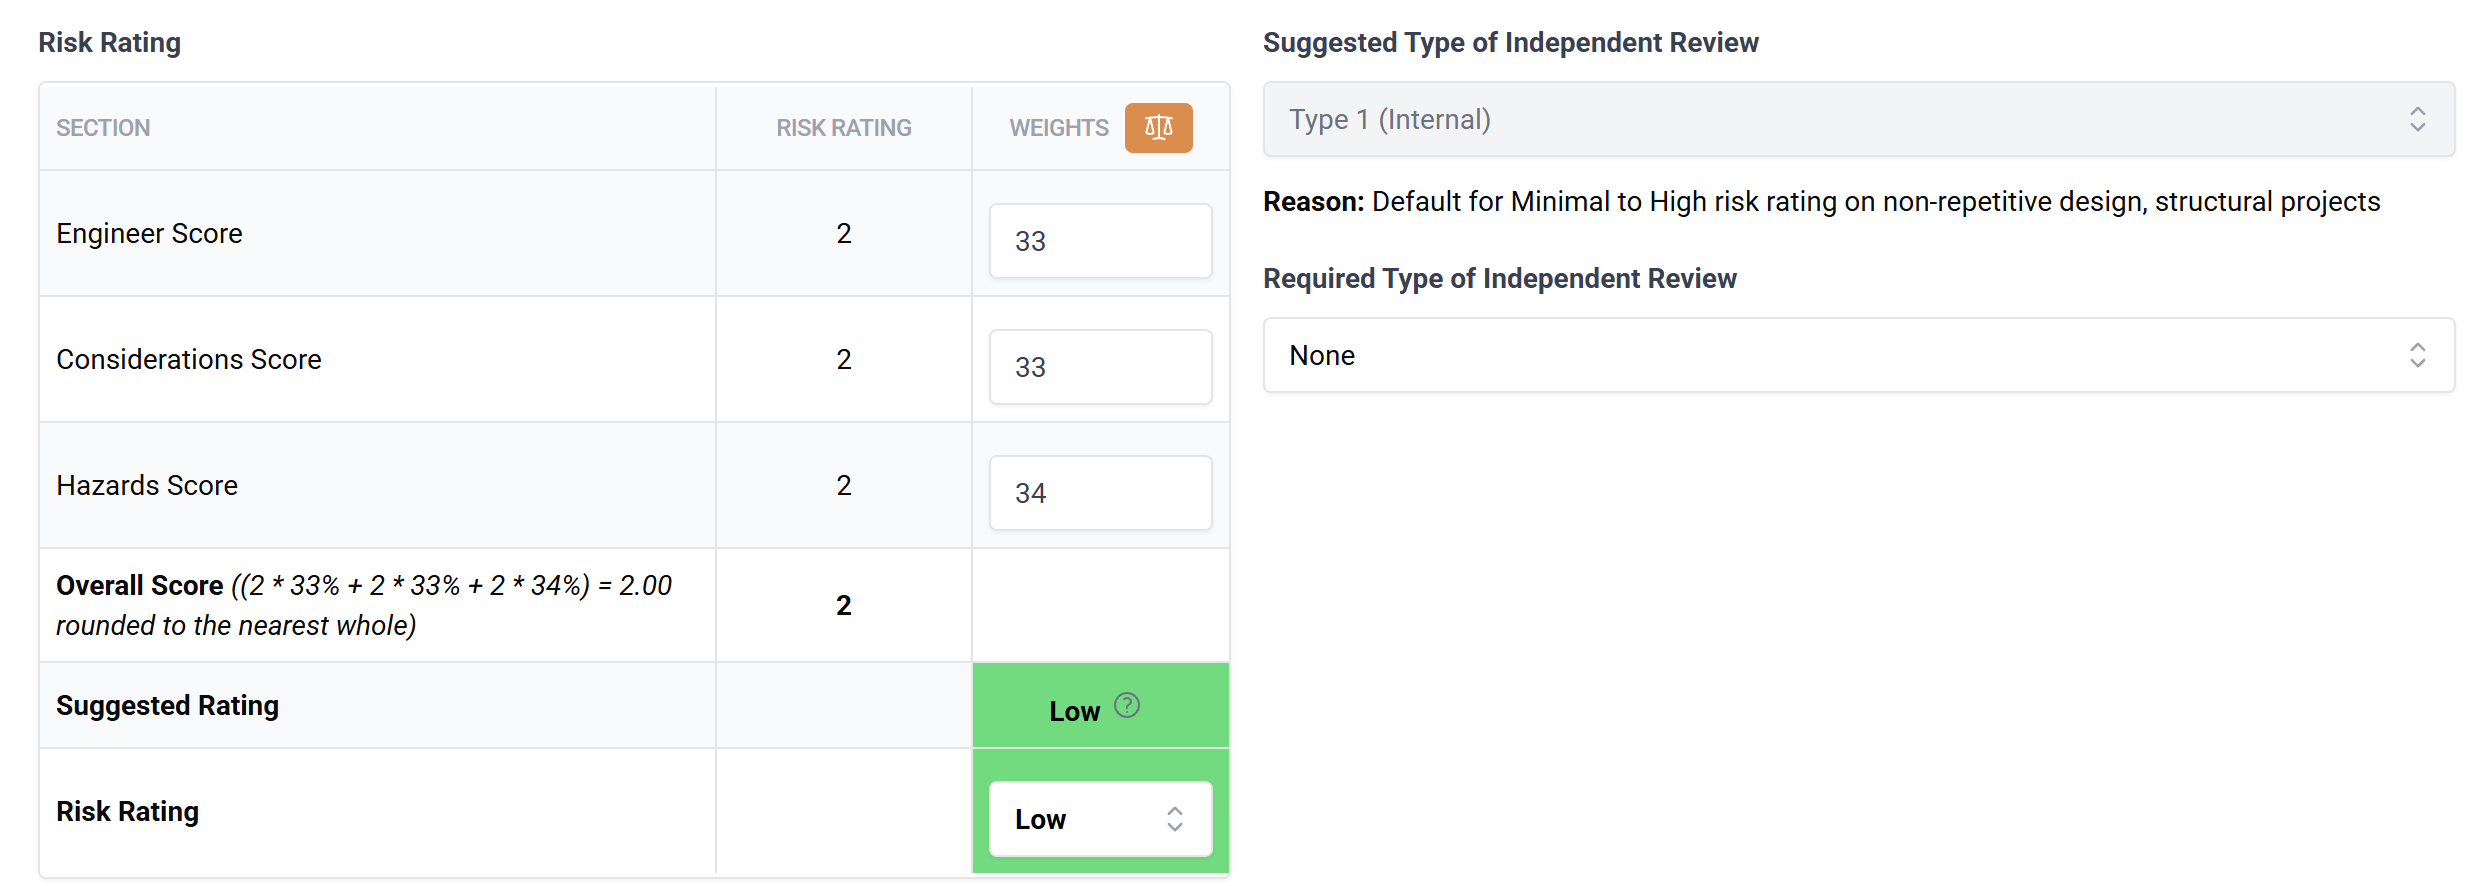The height and width of the screenshot is (886, 2481).
Task: Click the Hazards Score row label
Action: point(147,486)
